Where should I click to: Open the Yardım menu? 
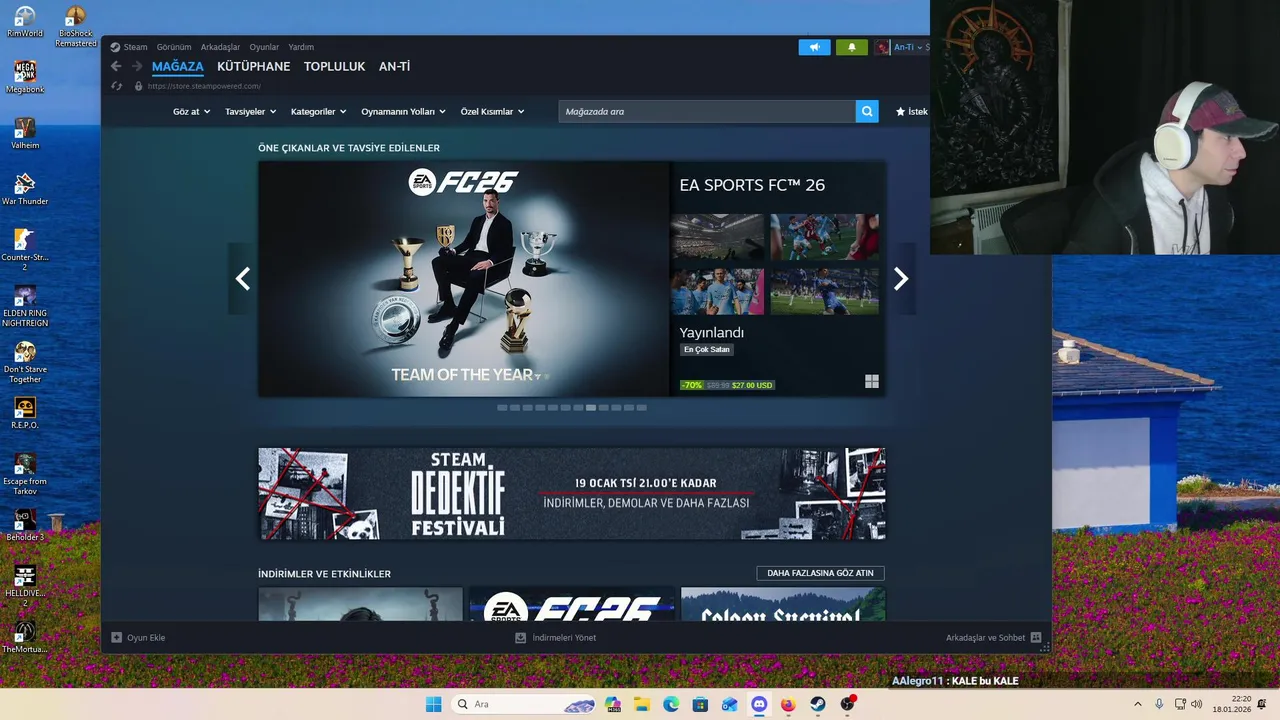(x=301, y=47)
